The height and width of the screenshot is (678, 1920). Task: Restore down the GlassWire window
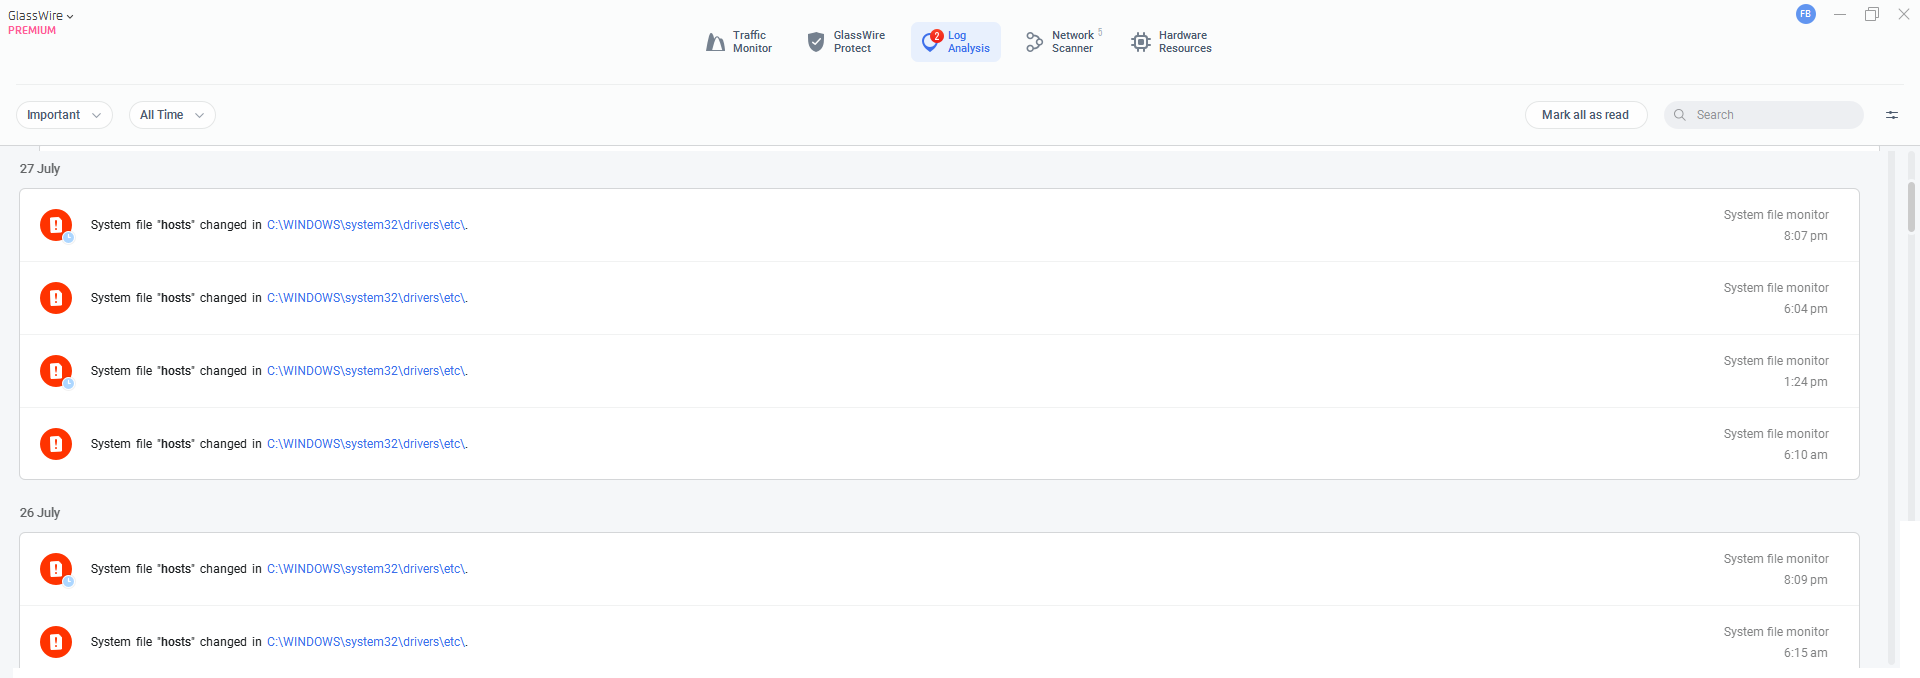(1872, 14)
